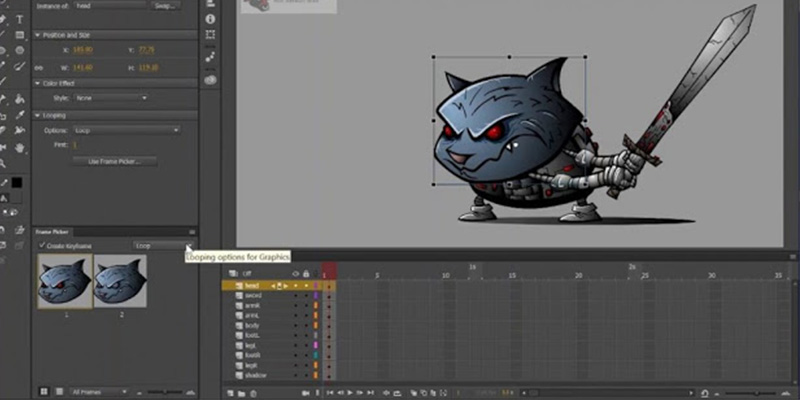Click the Use Frame Picker button
Viewport: 800px width, 400px height.
tap(115, 161)
